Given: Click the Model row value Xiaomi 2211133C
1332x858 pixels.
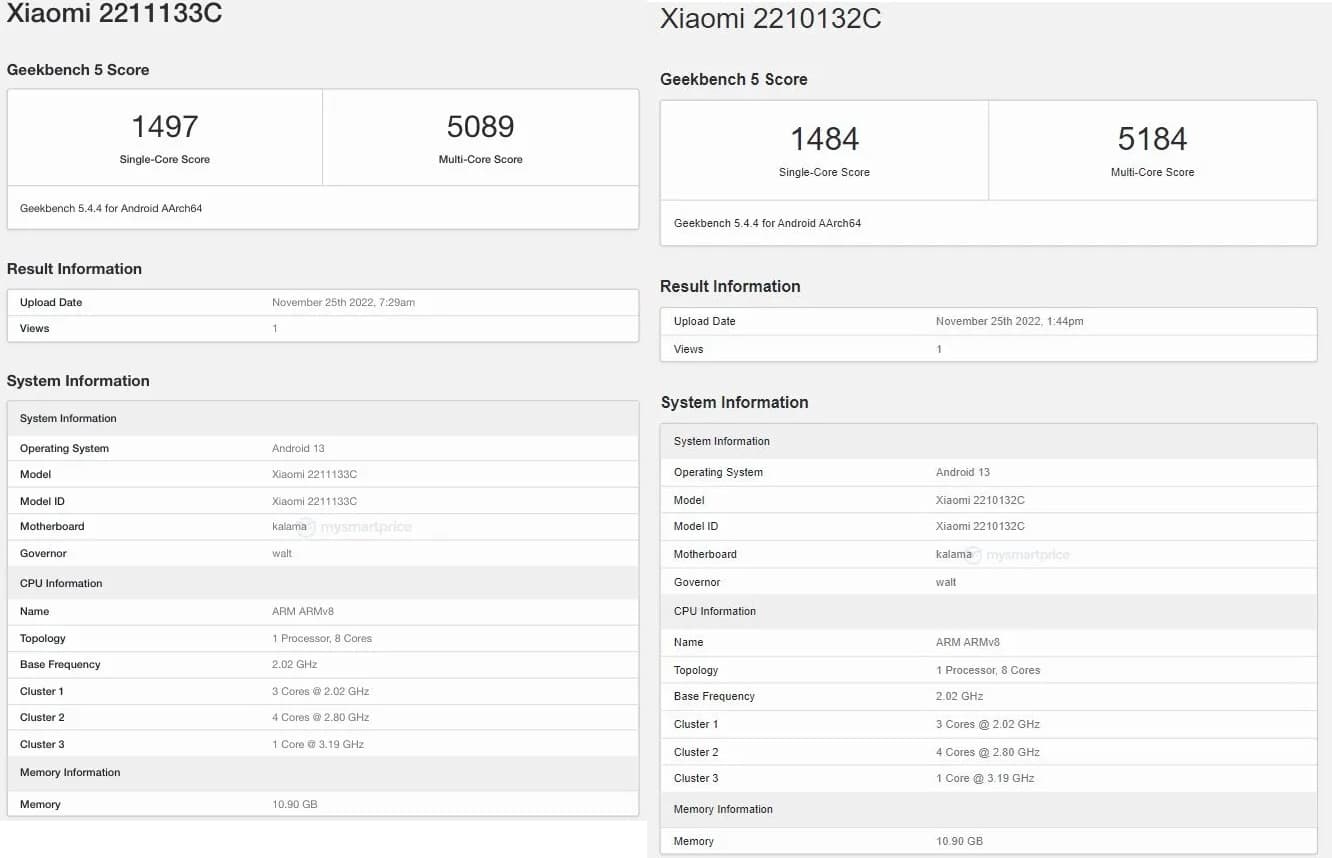Looking at the screenshot, I should (x=314, y=474).
